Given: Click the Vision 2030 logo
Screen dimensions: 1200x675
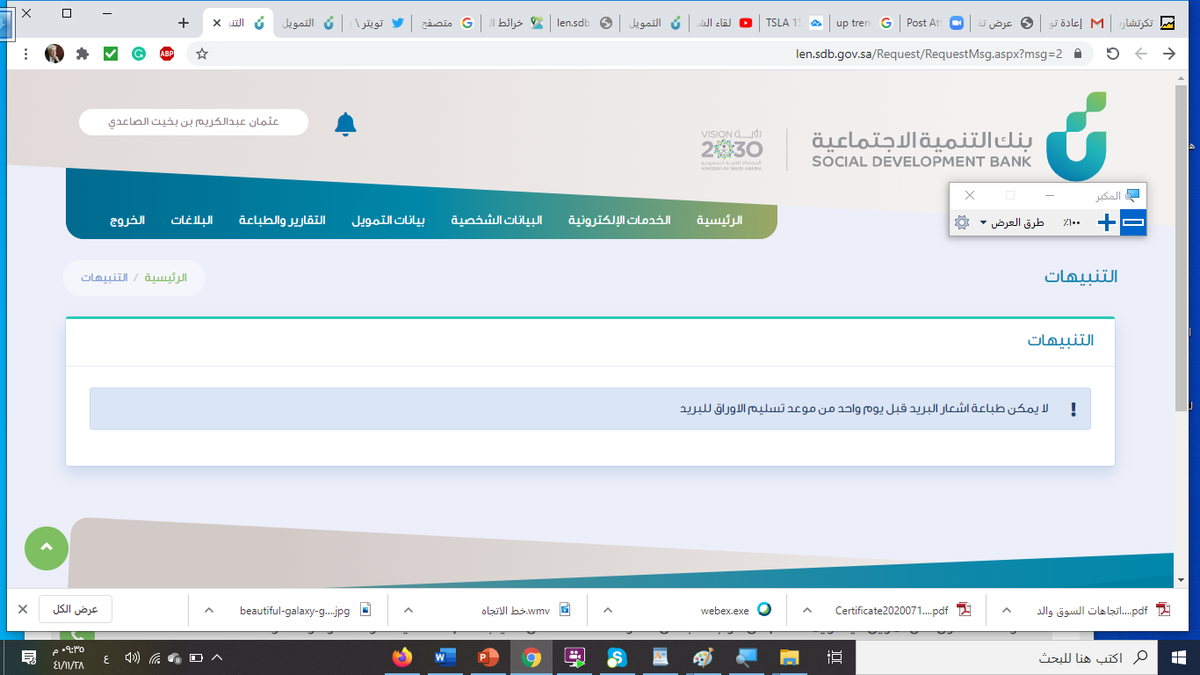Looking at the screenshot, I should [x=732, y=148].
